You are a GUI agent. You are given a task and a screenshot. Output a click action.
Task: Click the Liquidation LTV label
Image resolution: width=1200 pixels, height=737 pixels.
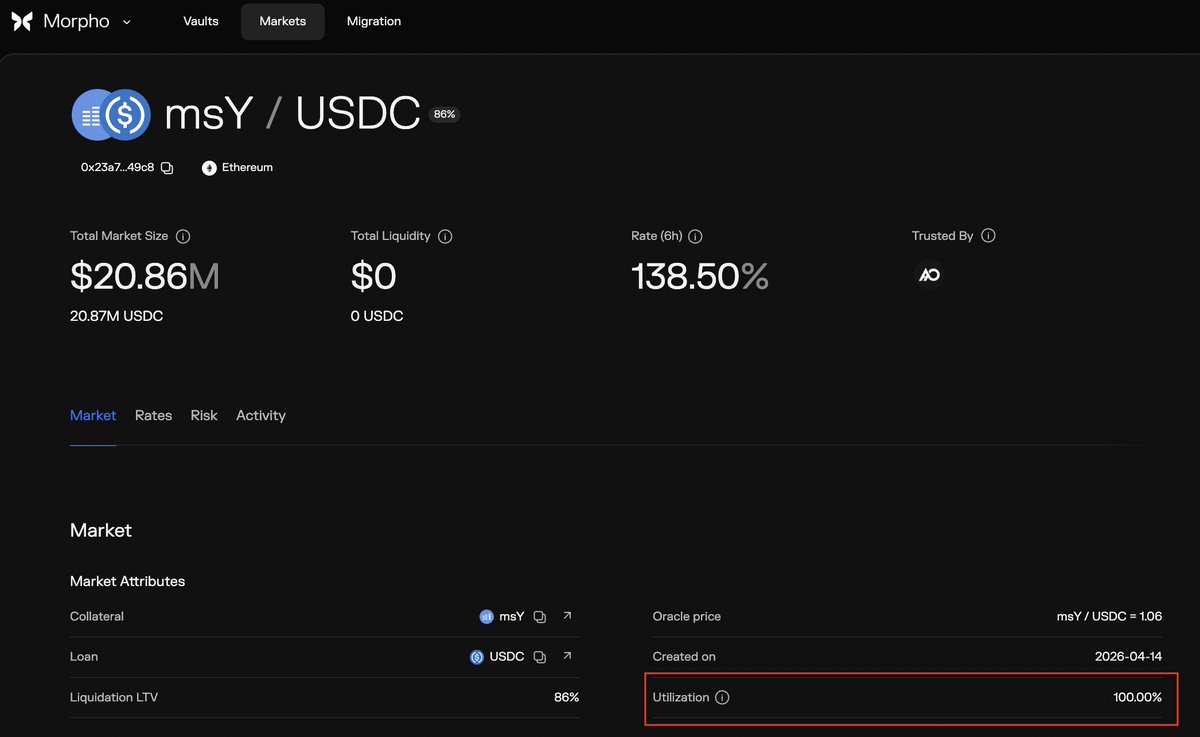click(114, 697)
